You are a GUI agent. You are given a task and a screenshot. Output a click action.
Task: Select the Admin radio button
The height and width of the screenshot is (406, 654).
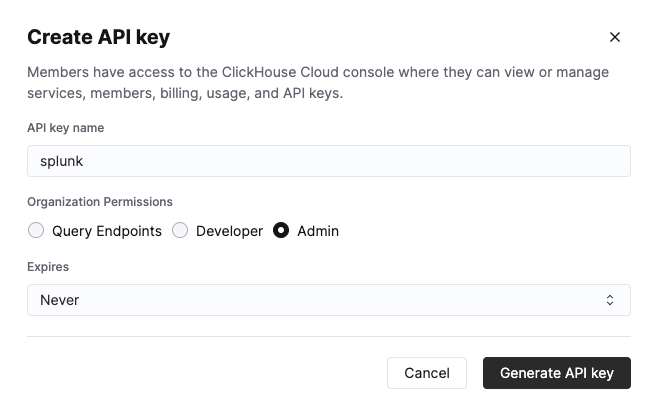click(281, 231)
